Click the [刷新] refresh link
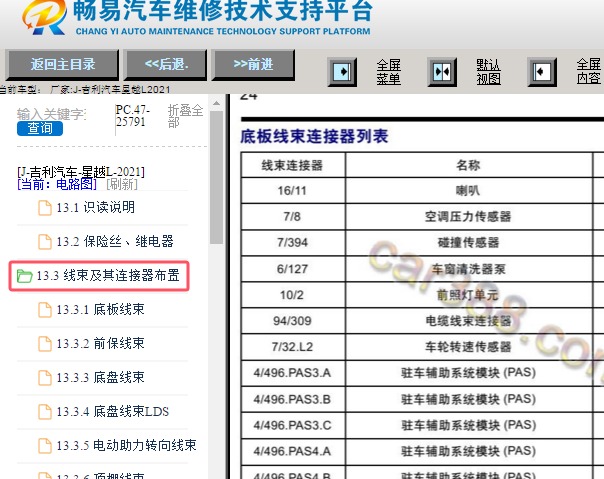This screenshot has height=479, width=604. coord(122,184)
